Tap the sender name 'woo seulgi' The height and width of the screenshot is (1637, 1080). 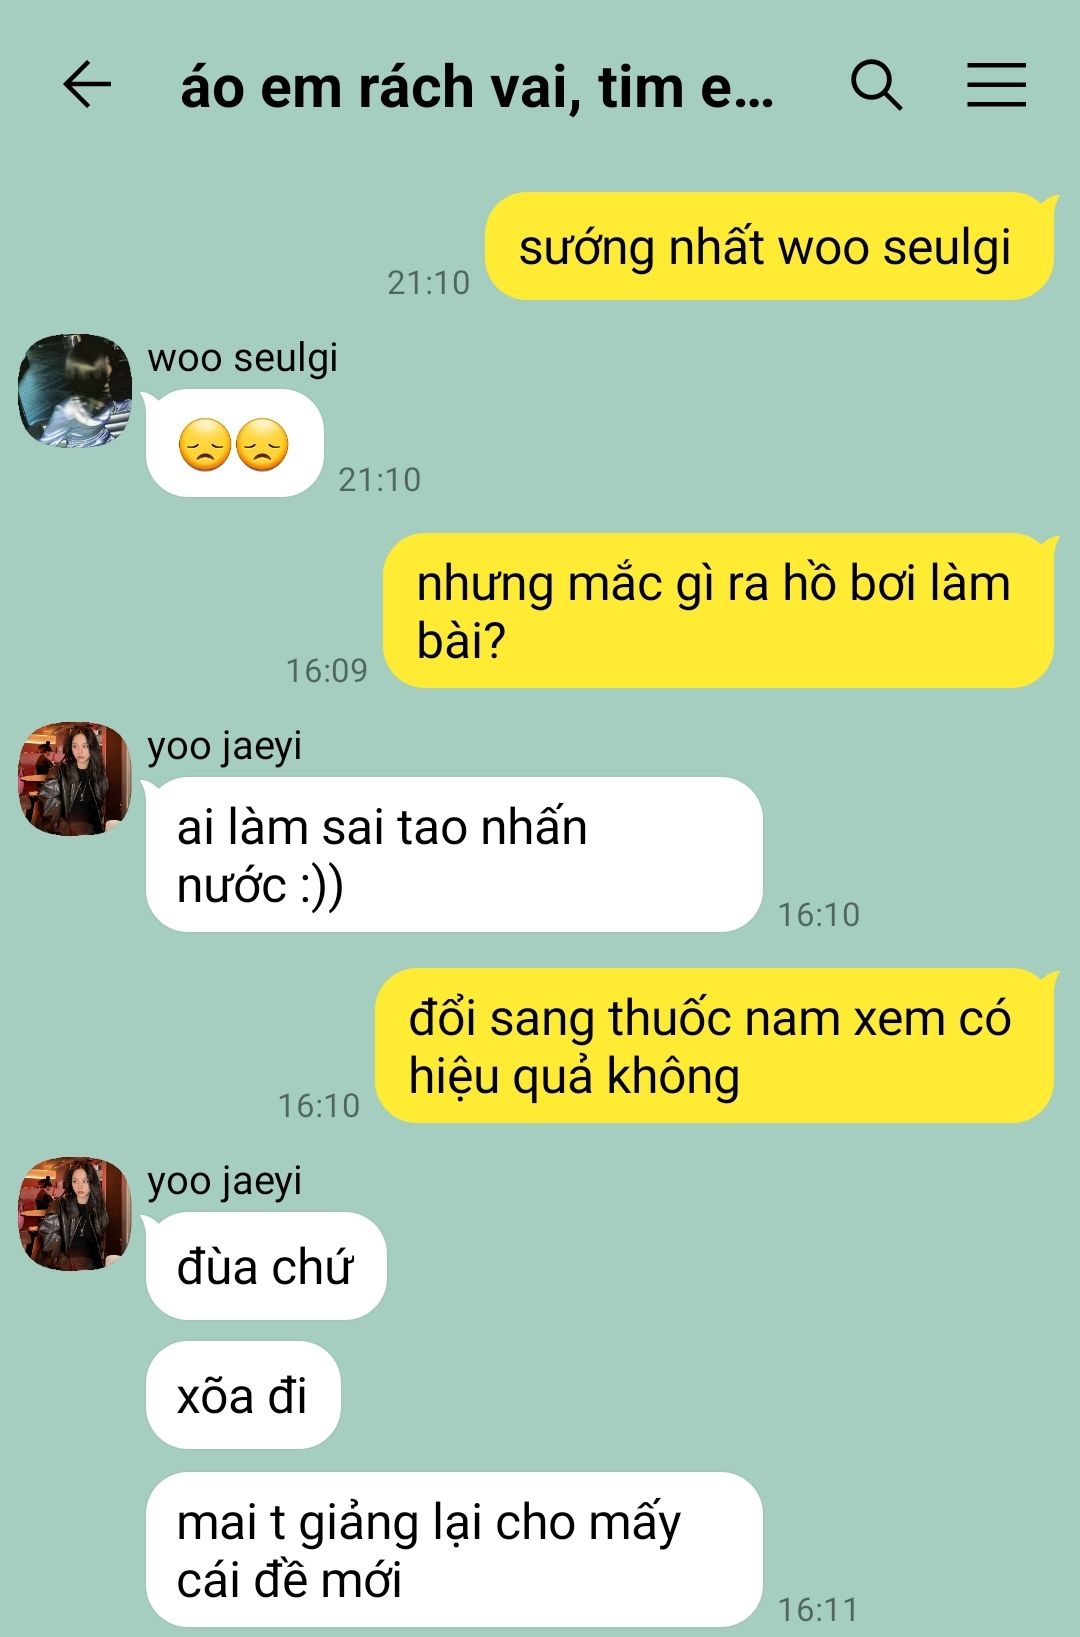(243, 358)
